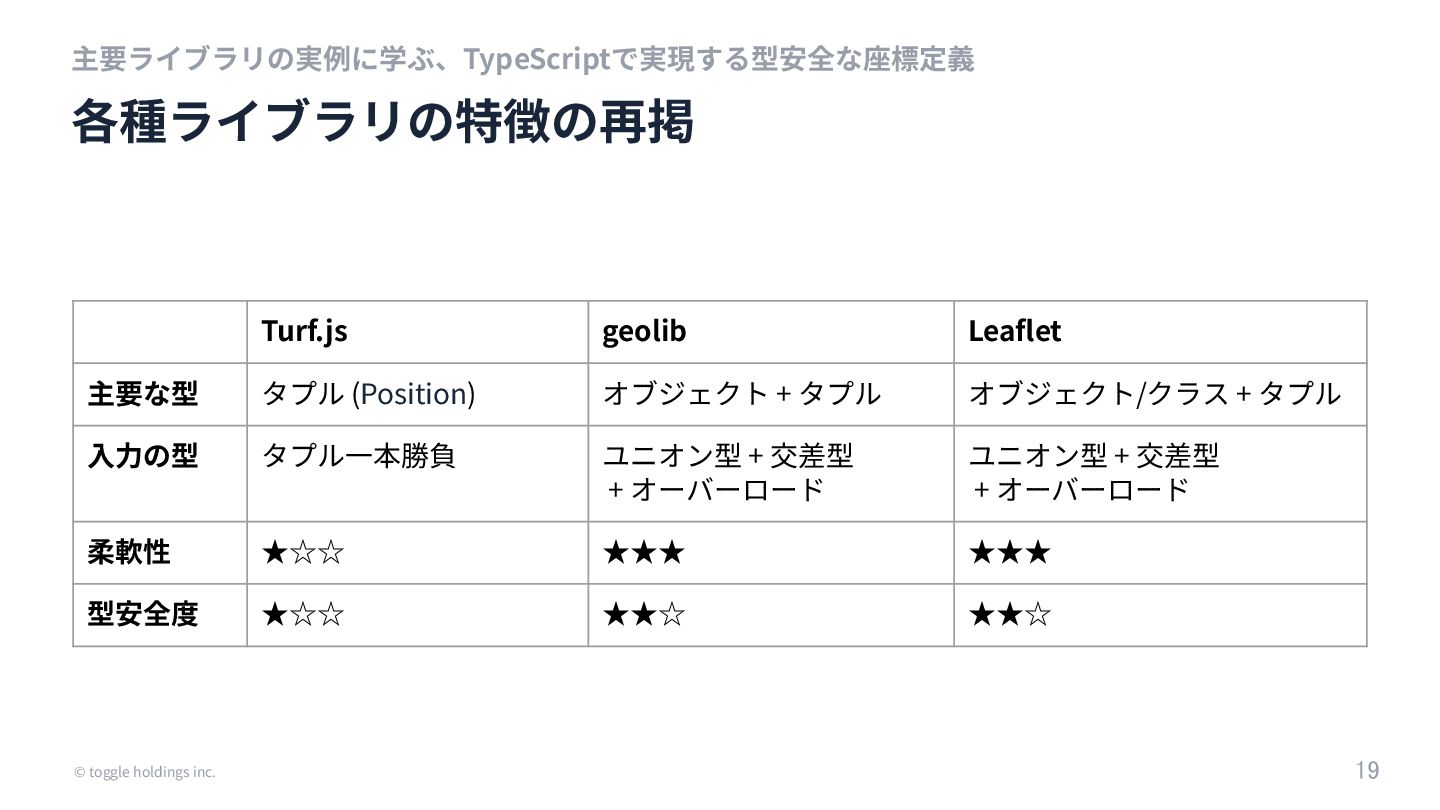Click Leaflet's two-star 型安全度 rating

(x=1010, y=614)
